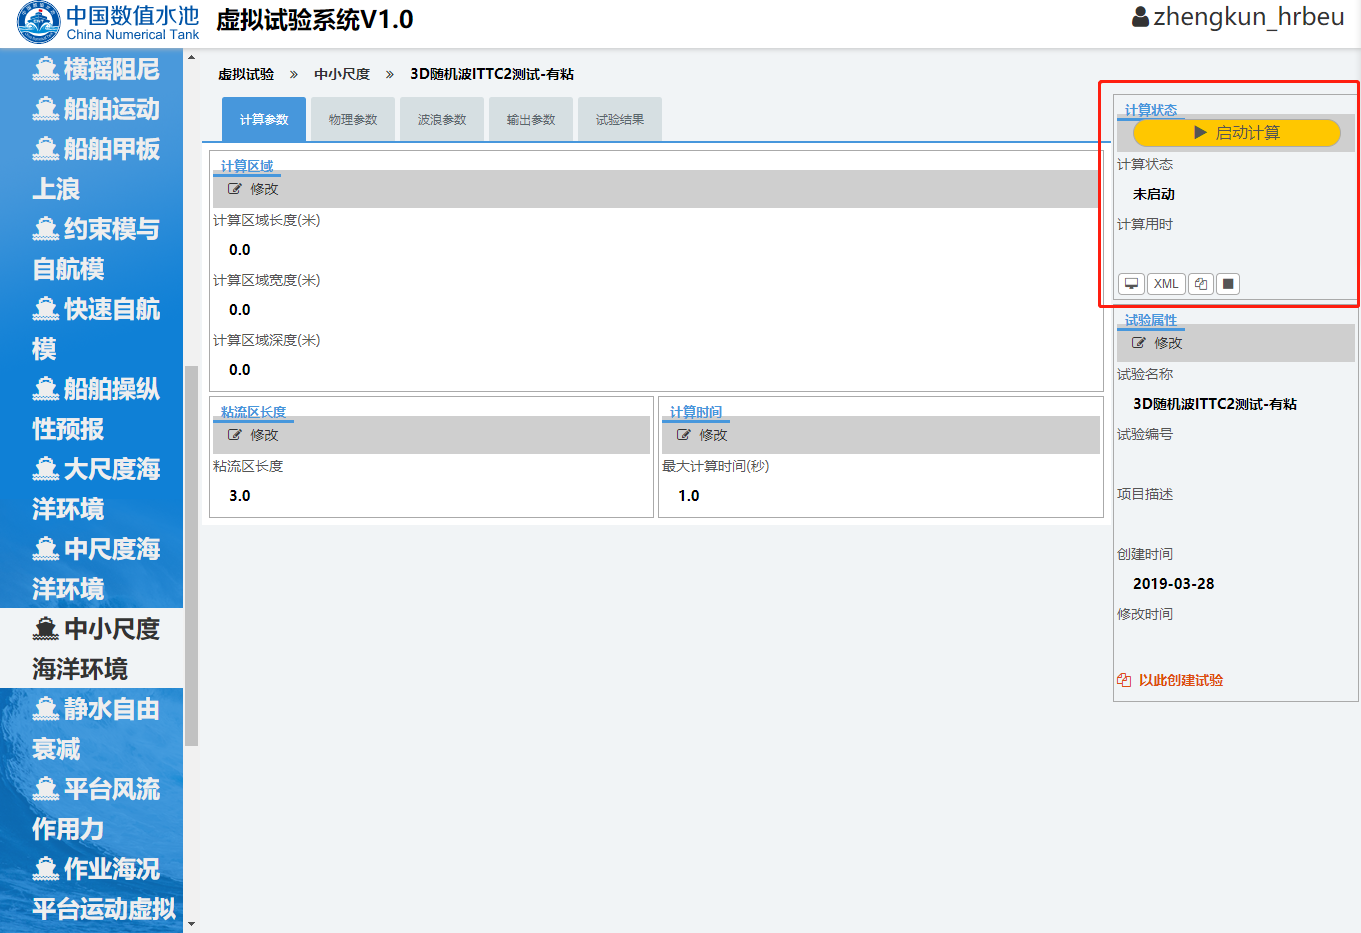This screenshot has width=1361, height=933.
Task: Click the 以此创建试验 link
Action: [x=1180, y=680]
